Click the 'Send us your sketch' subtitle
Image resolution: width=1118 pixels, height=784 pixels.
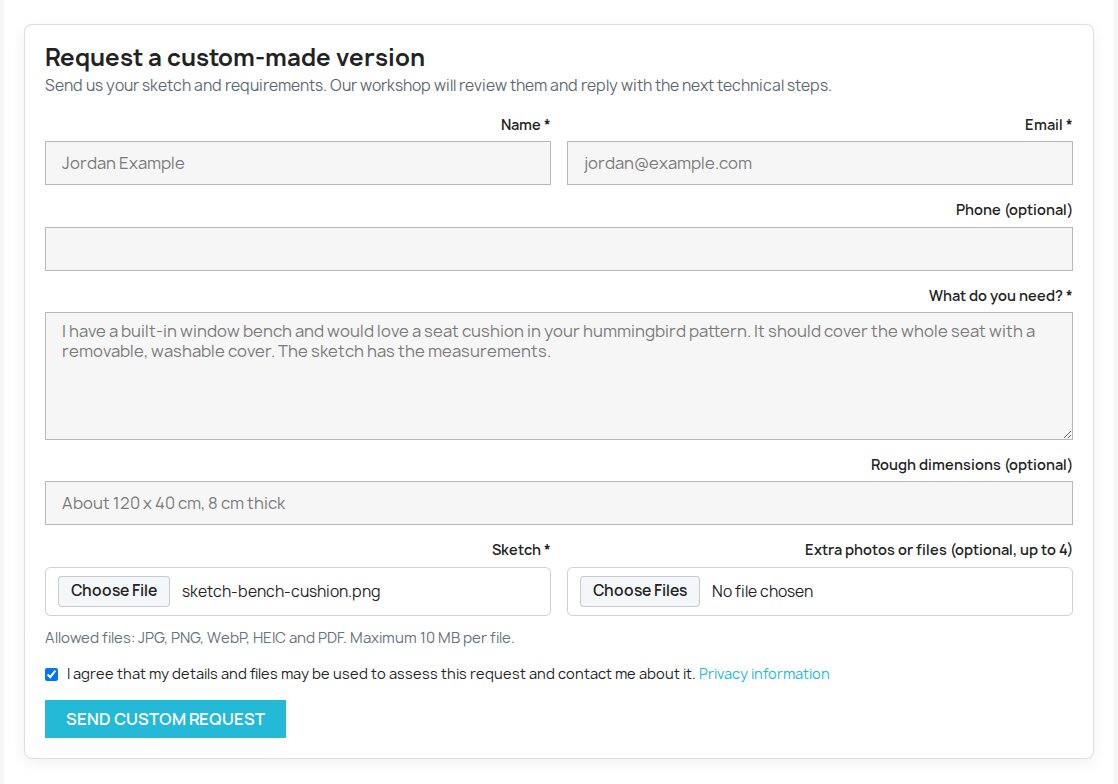[x=438, y=86]
